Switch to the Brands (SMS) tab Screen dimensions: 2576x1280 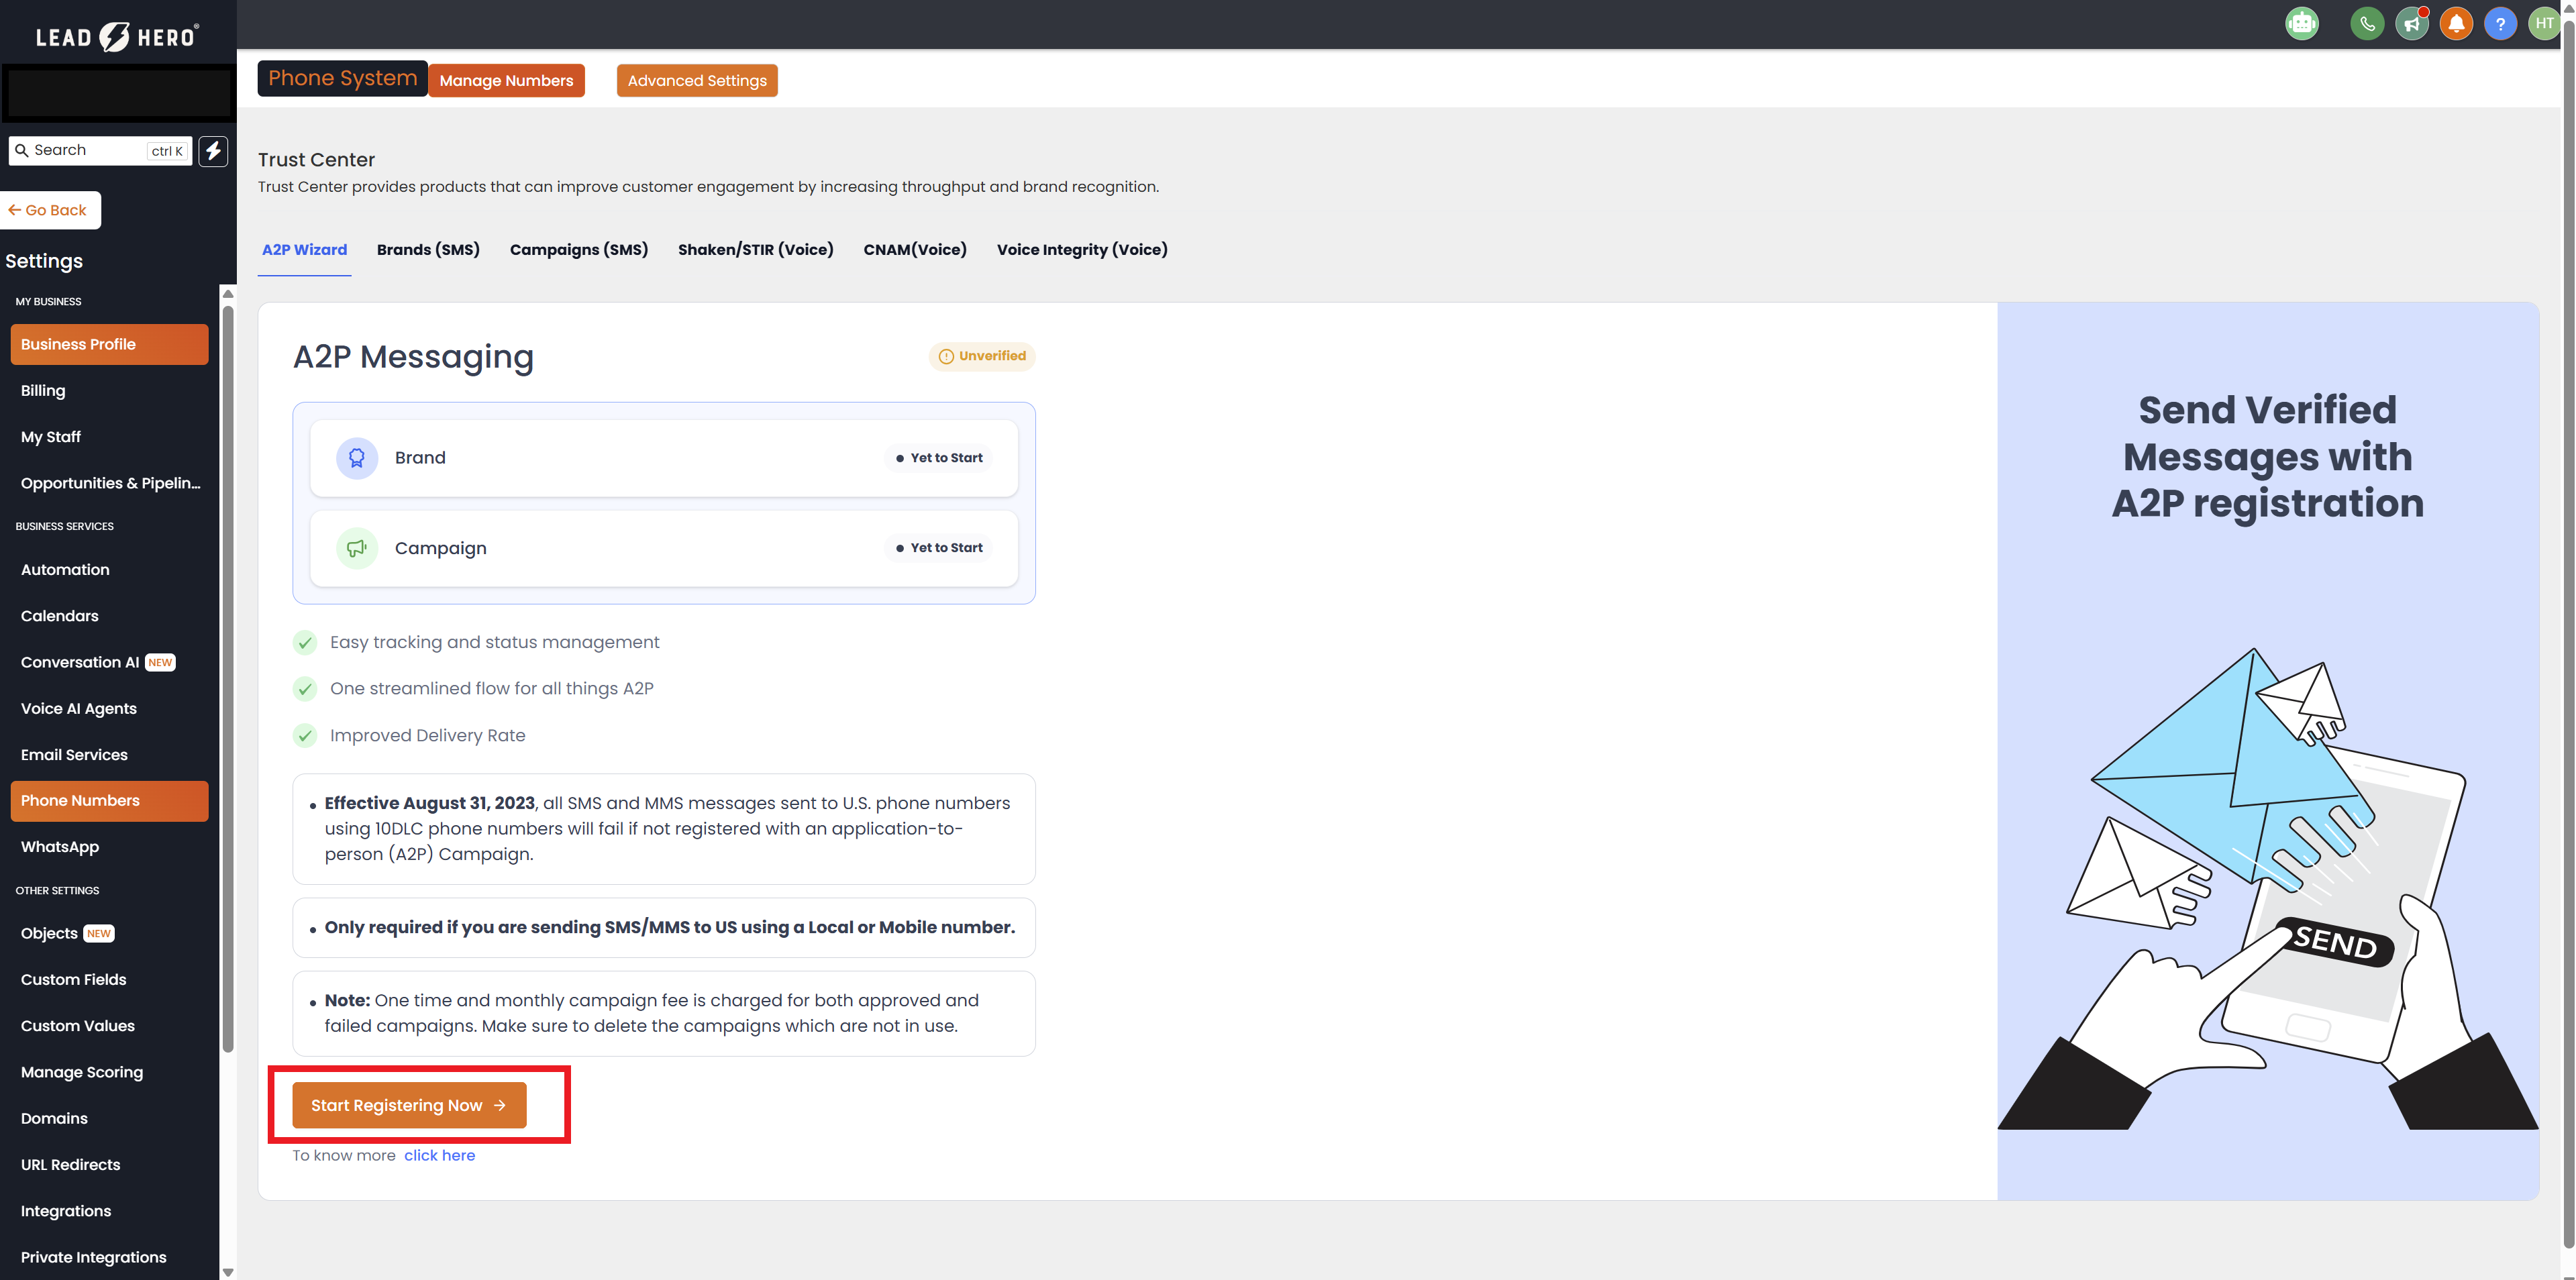pos(428,250)
